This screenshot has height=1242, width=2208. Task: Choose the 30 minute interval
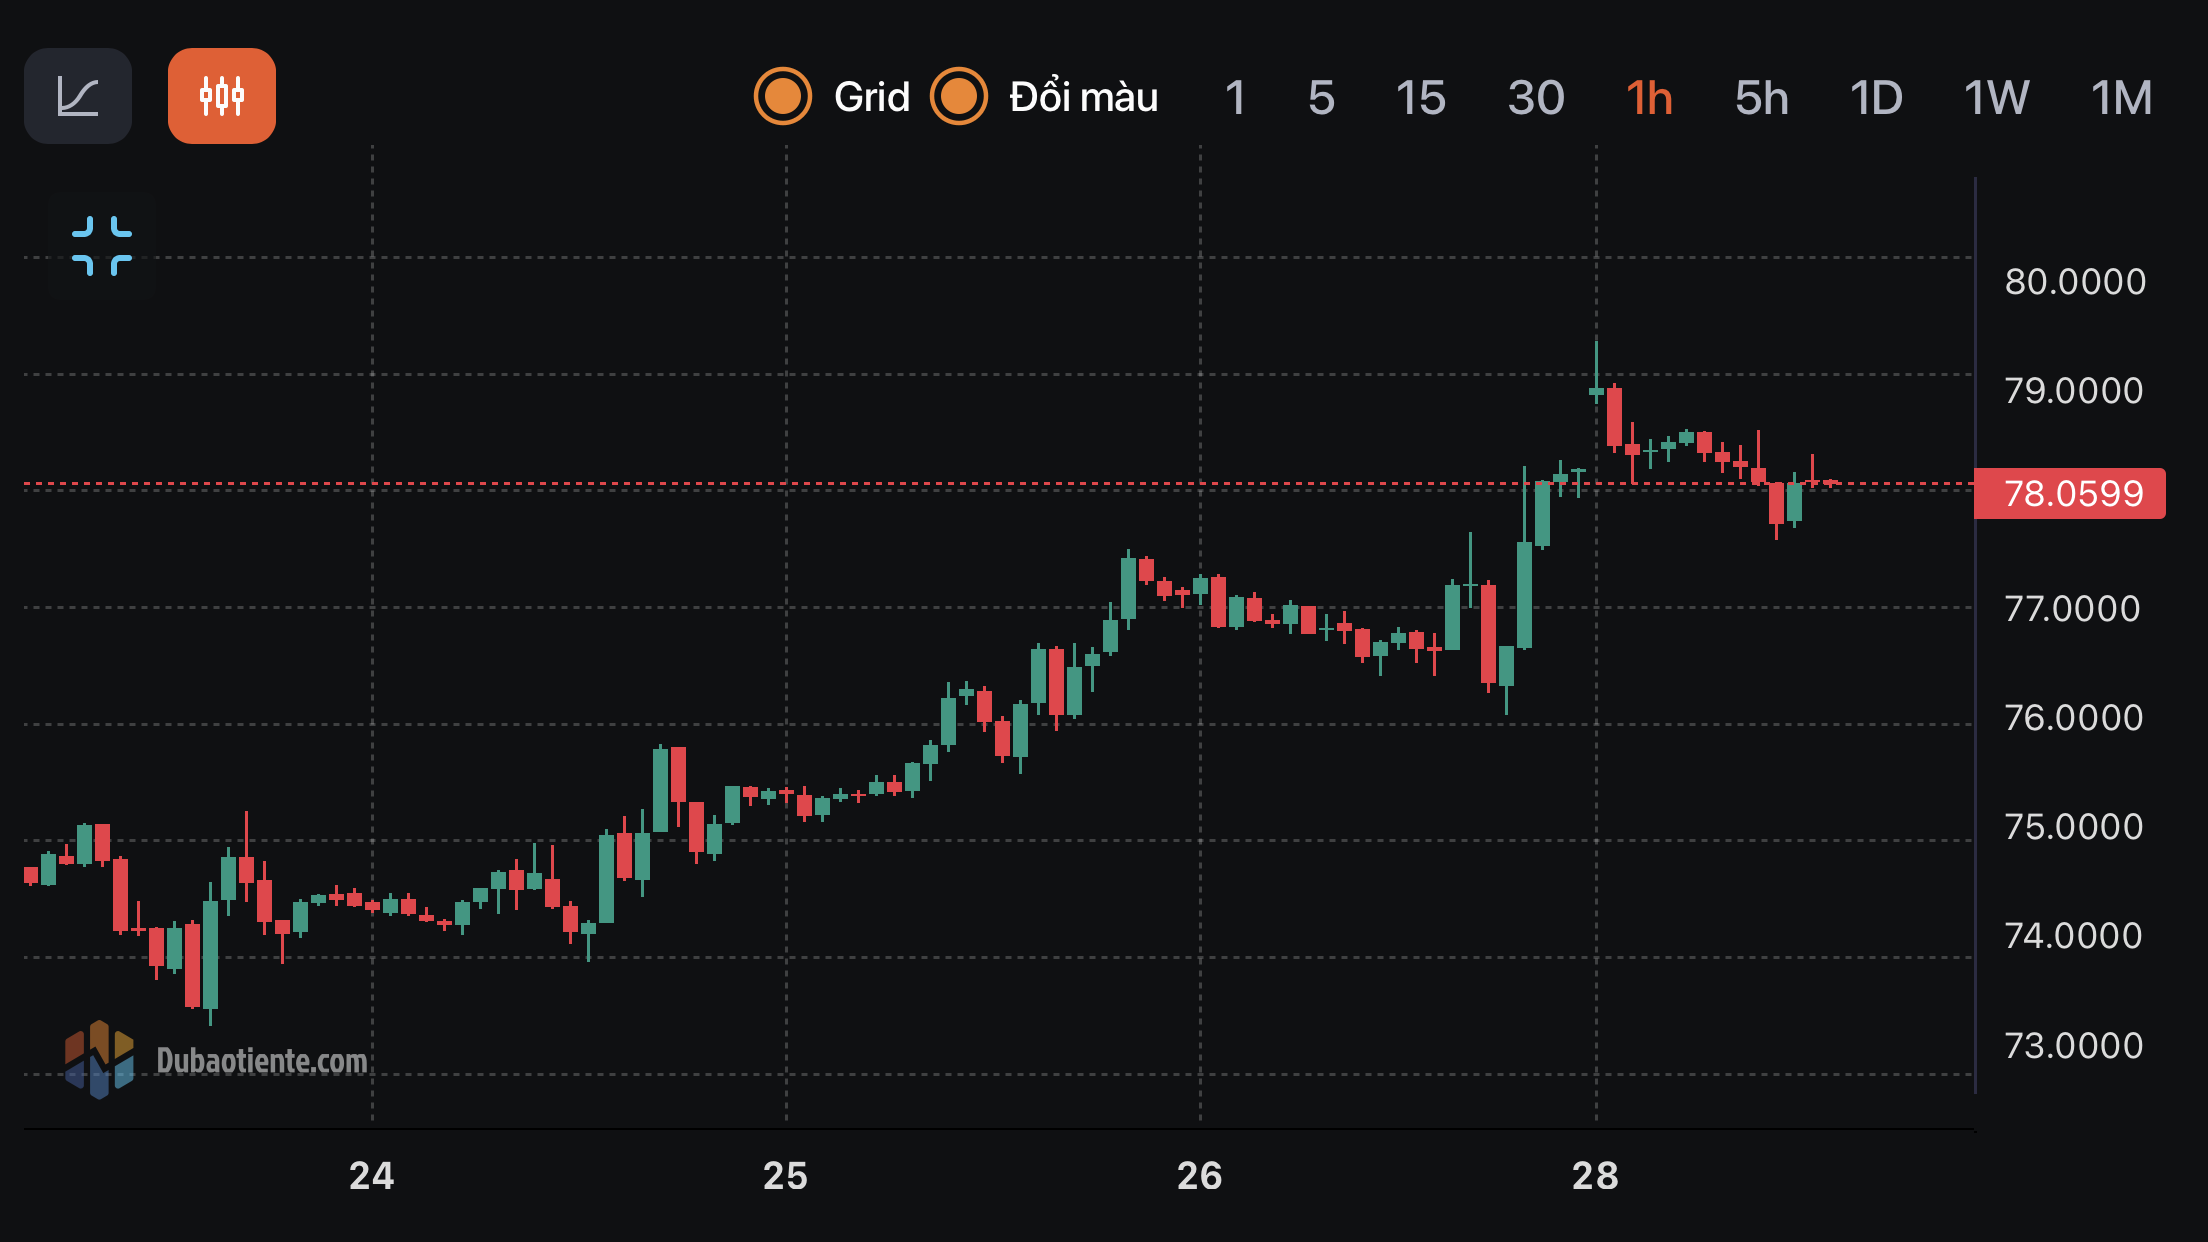point(1536,98)
